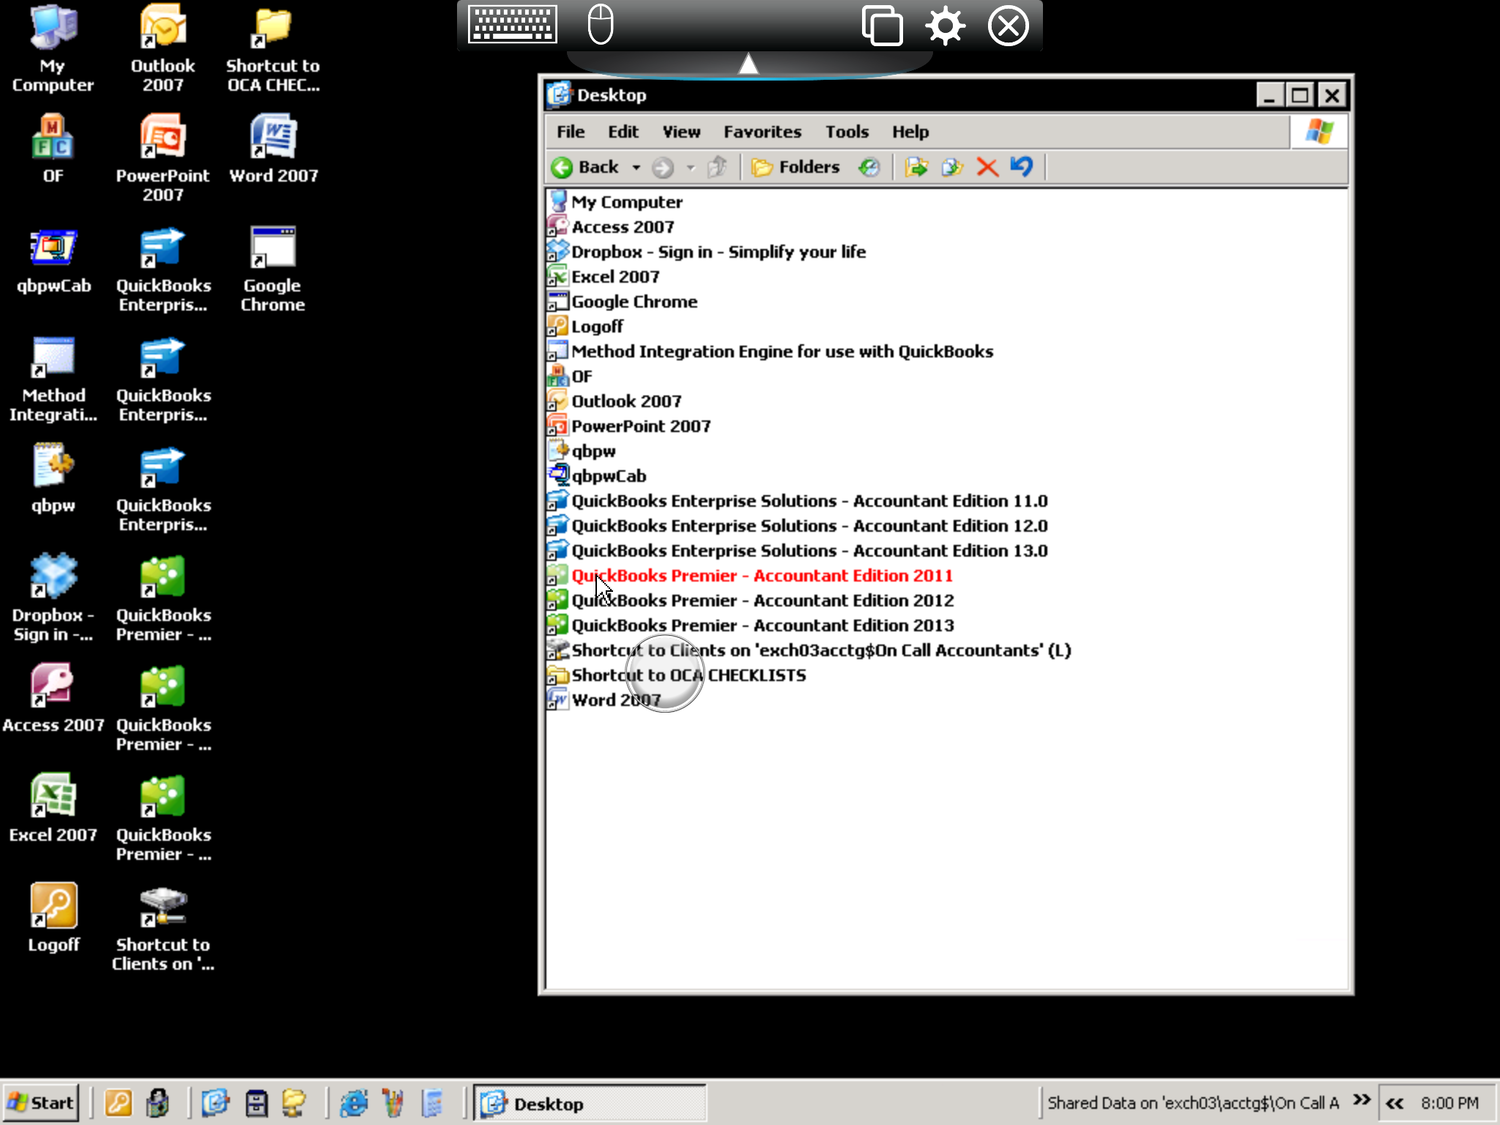Select Logoff in the Desktop window list

pyautogui.click(x=586, y=327)
